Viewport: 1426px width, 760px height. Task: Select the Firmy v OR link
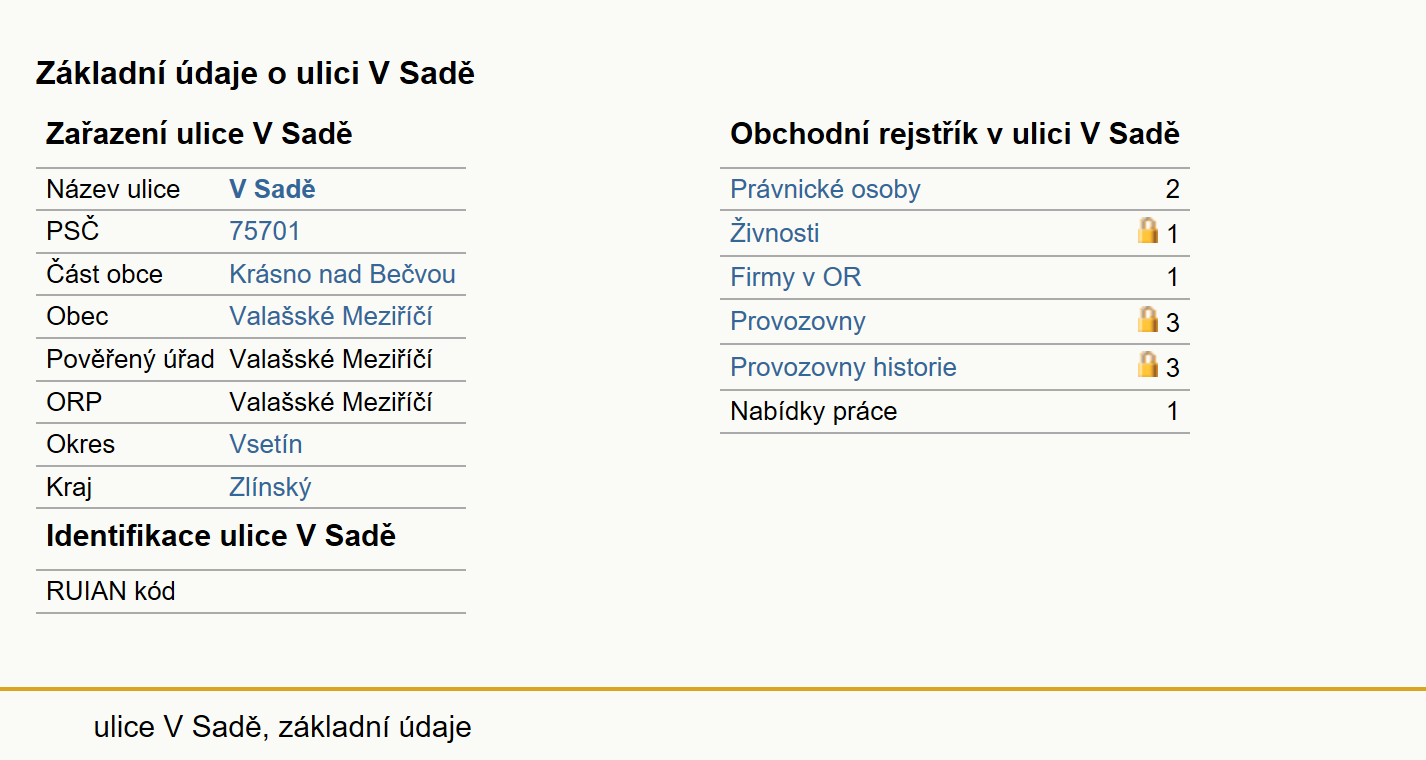tap(796, 278)
